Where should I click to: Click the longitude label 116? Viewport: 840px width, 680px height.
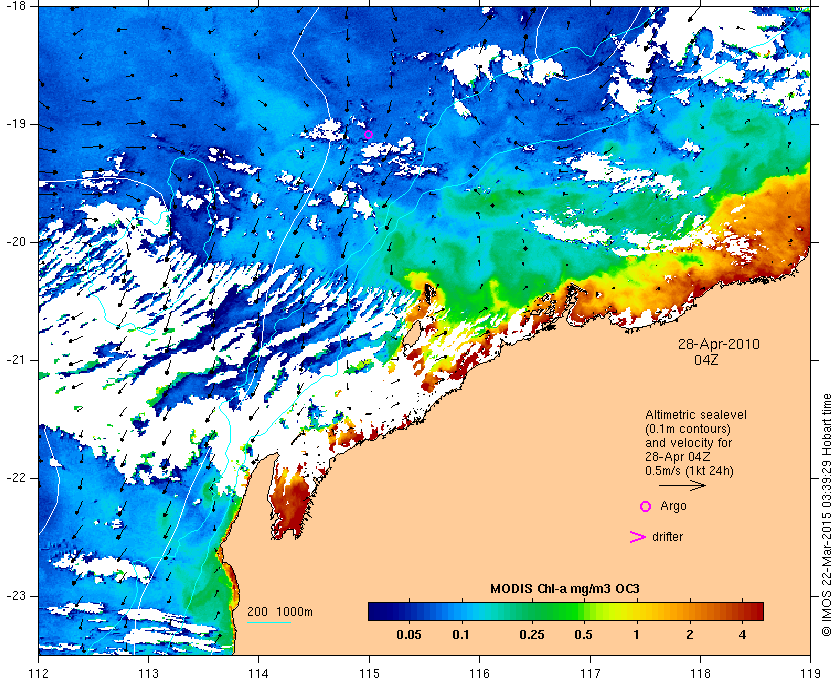tap(479, 673)
